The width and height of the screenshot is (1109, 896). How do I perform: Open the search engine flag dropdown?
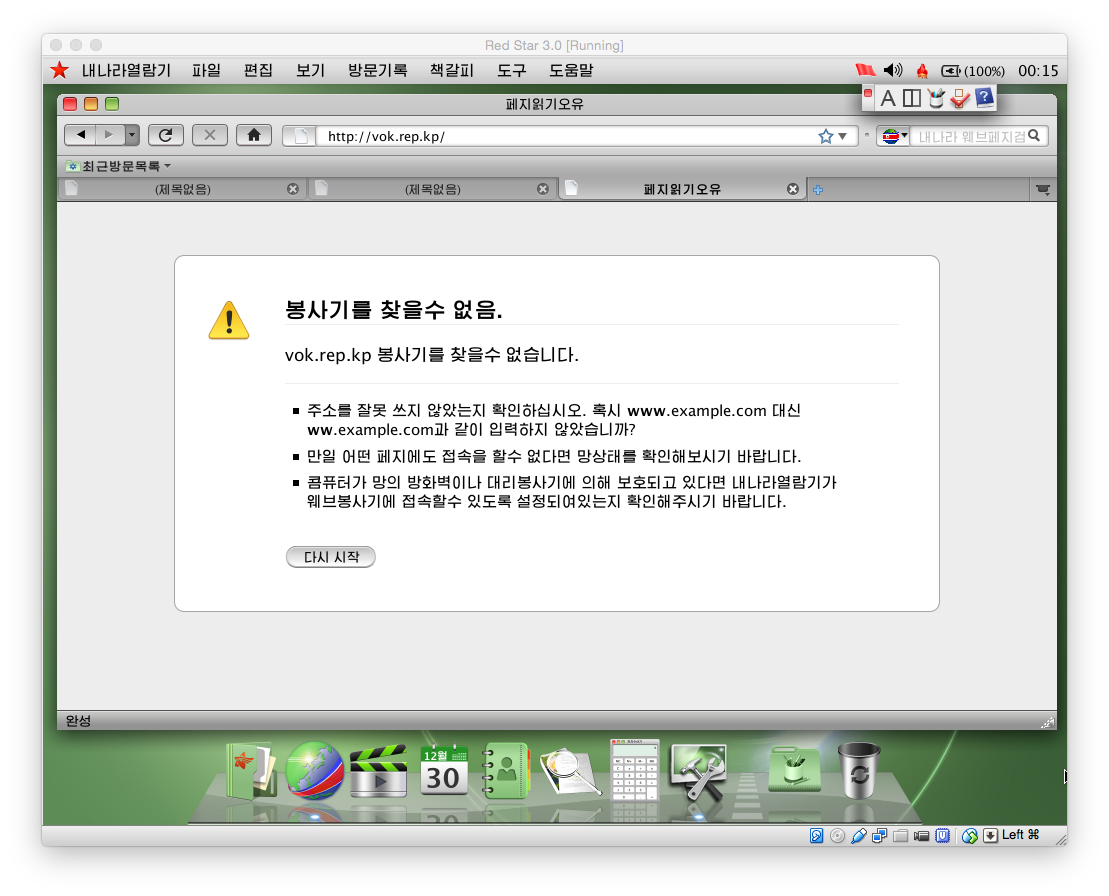click(x=892, y=136)
